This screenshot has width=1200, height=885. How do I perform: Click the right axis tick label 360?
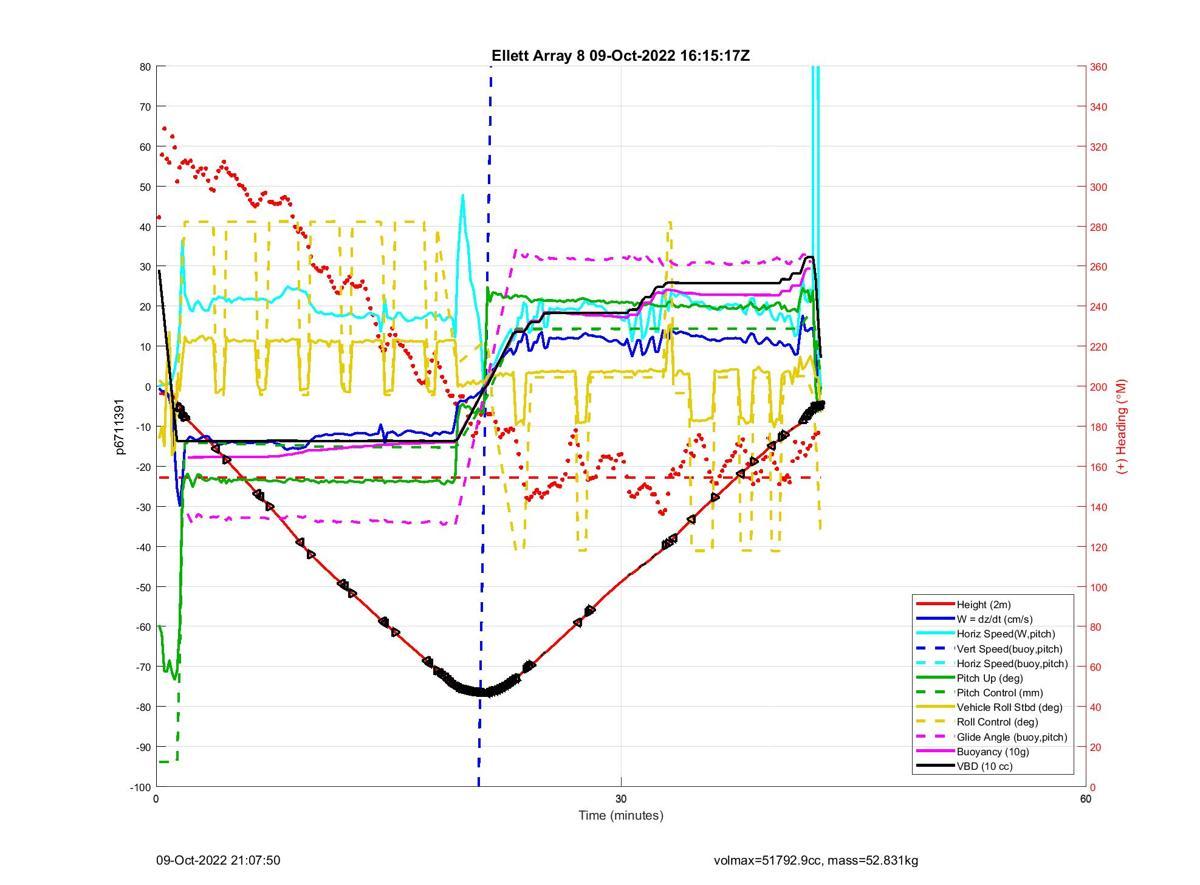point(1098,67)
